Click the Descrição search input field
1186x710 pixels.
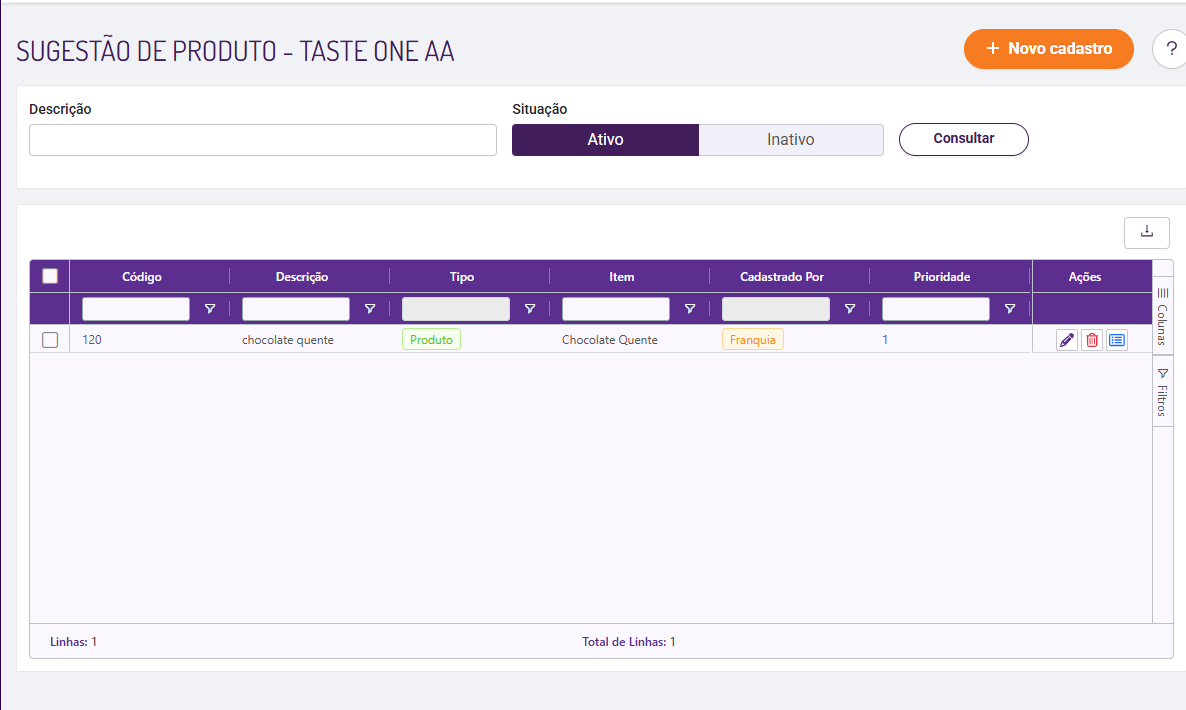(263, 140)
